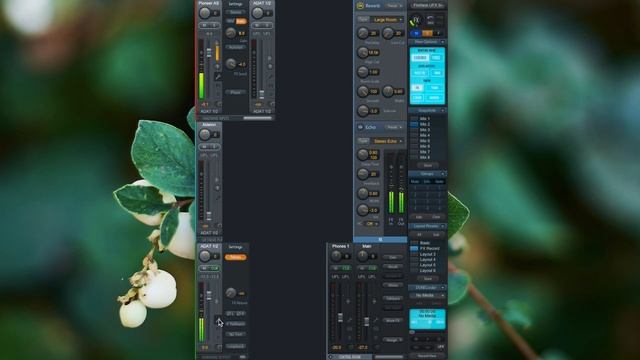The image size is (640, 360).
Task: Click the plus icon on the Main channel strip
Action: click(374, 301)
